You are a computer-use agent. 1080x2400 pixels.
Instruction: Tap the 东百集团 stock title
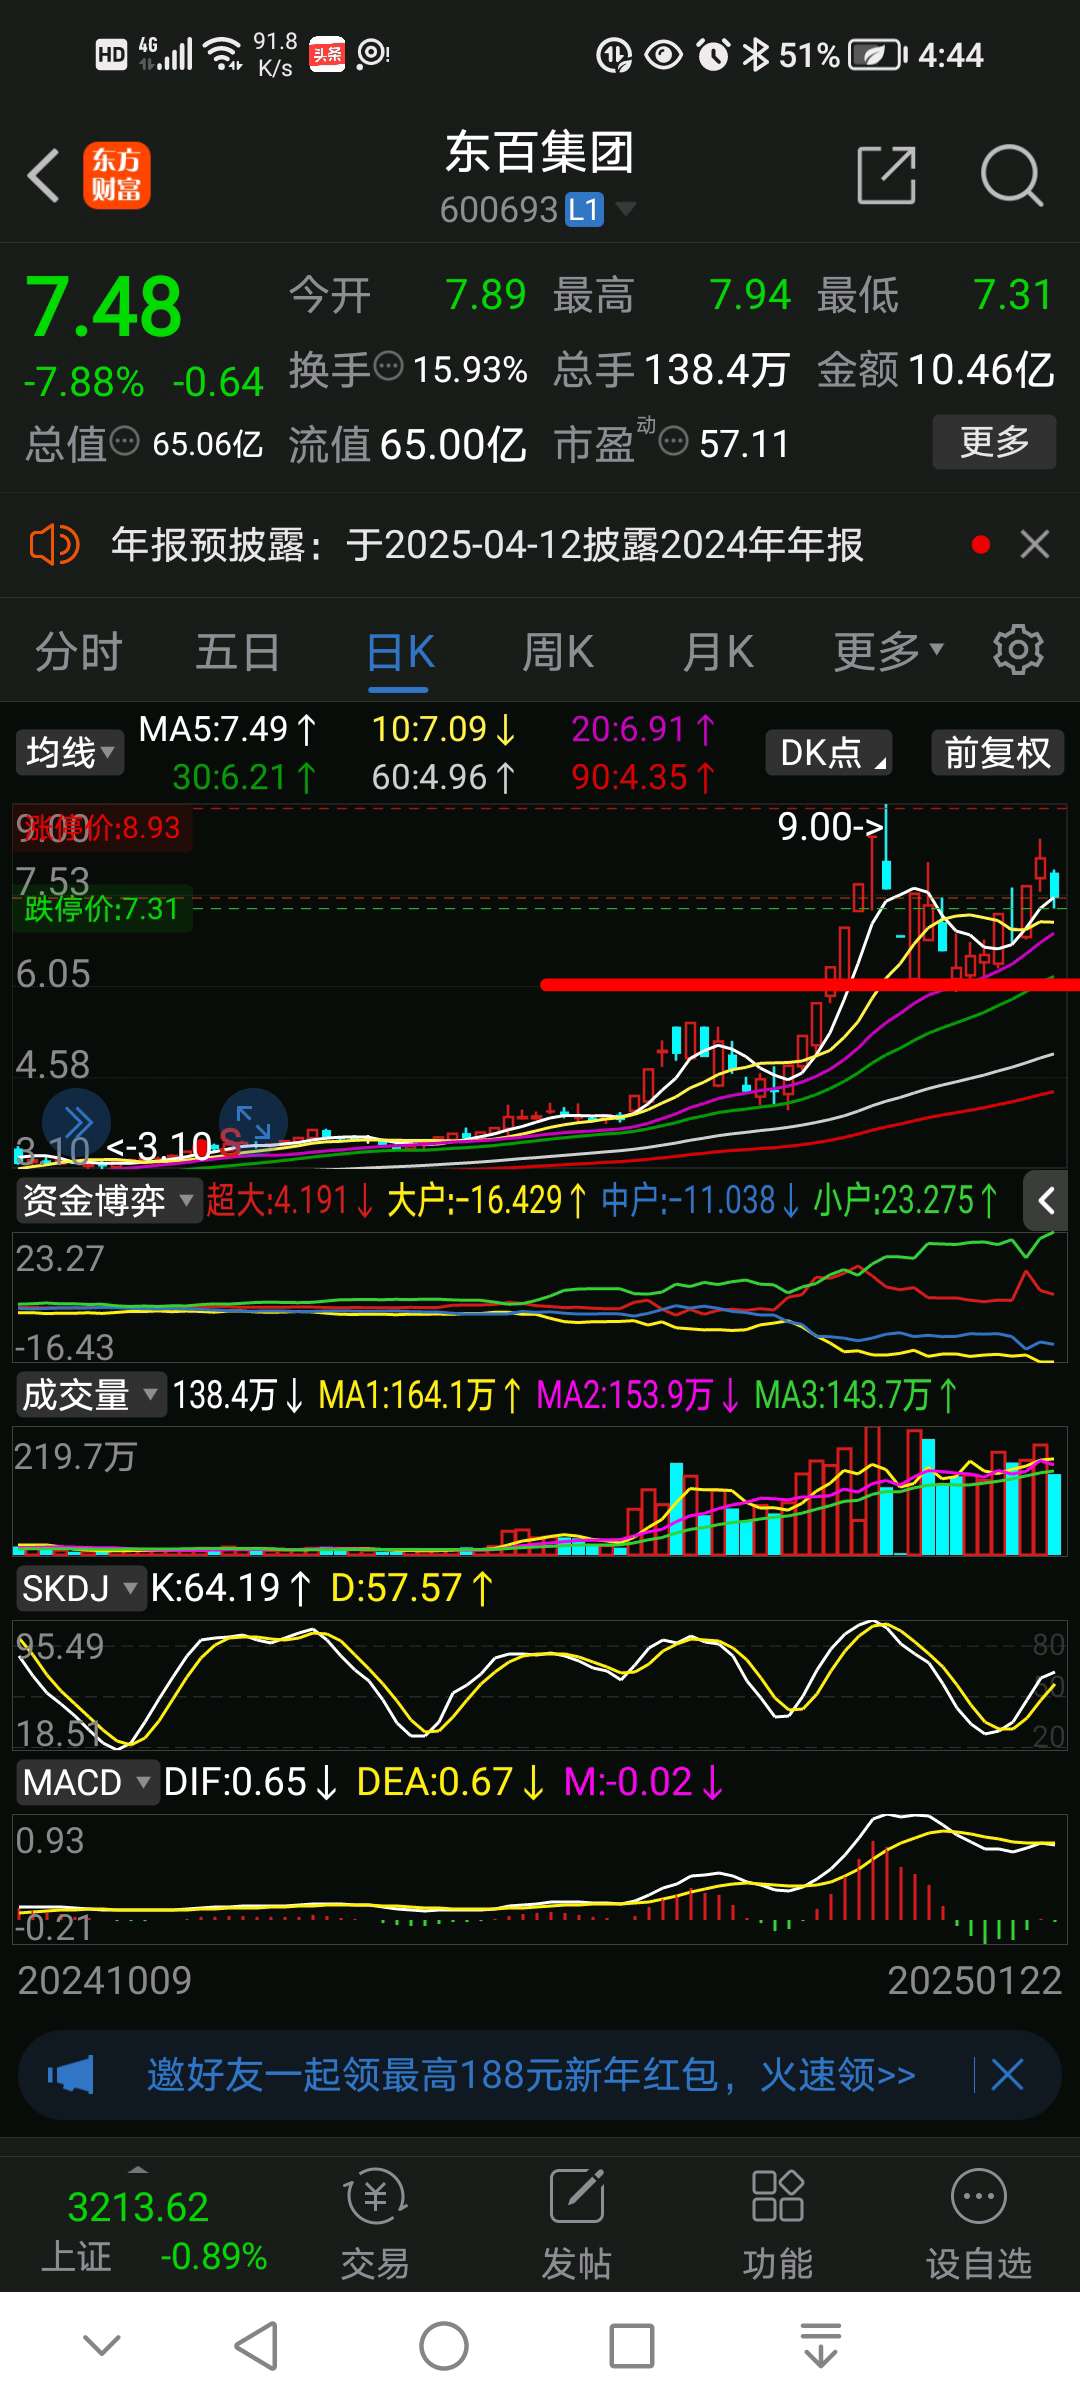(x=540, y=152)
